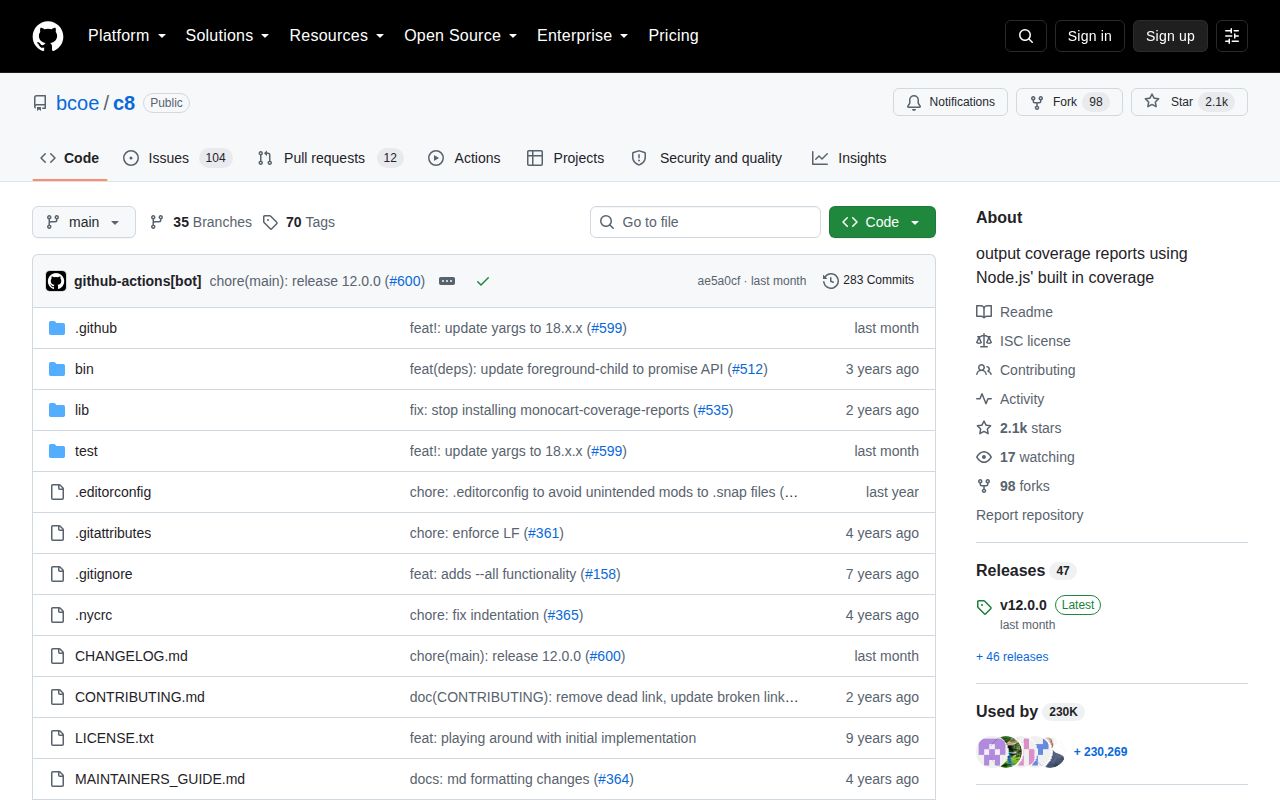Open the Open Source dropdown menu
Image resolution: width=1280 pixels, height=800 pixels.
pos(461,36)
